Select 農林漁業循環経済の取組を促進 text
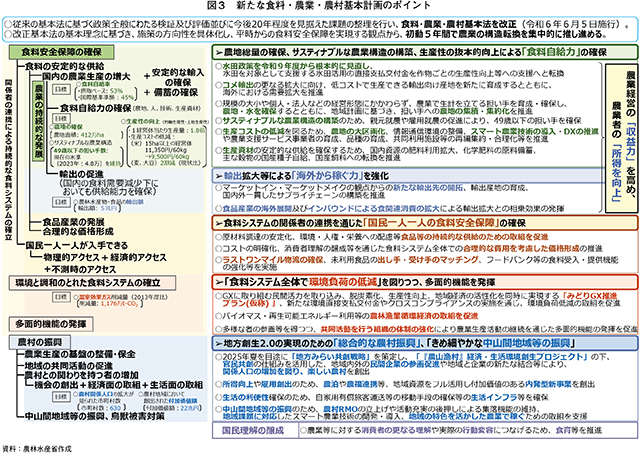The image size is (640, 453). 424,316
